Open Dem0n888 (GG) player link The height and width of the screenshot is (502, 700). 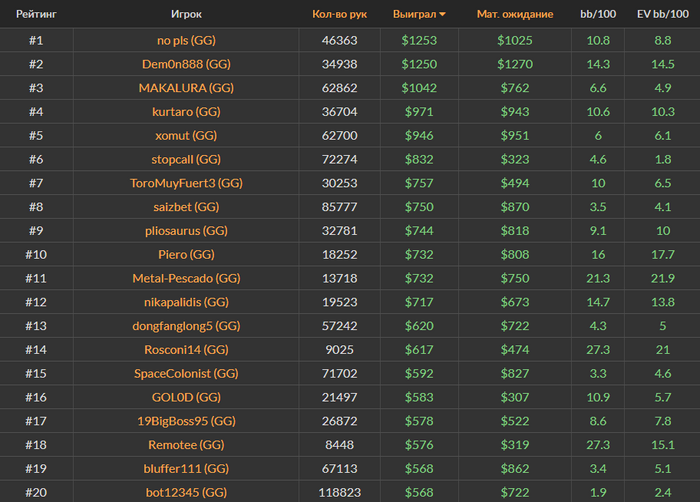point(186,64)
